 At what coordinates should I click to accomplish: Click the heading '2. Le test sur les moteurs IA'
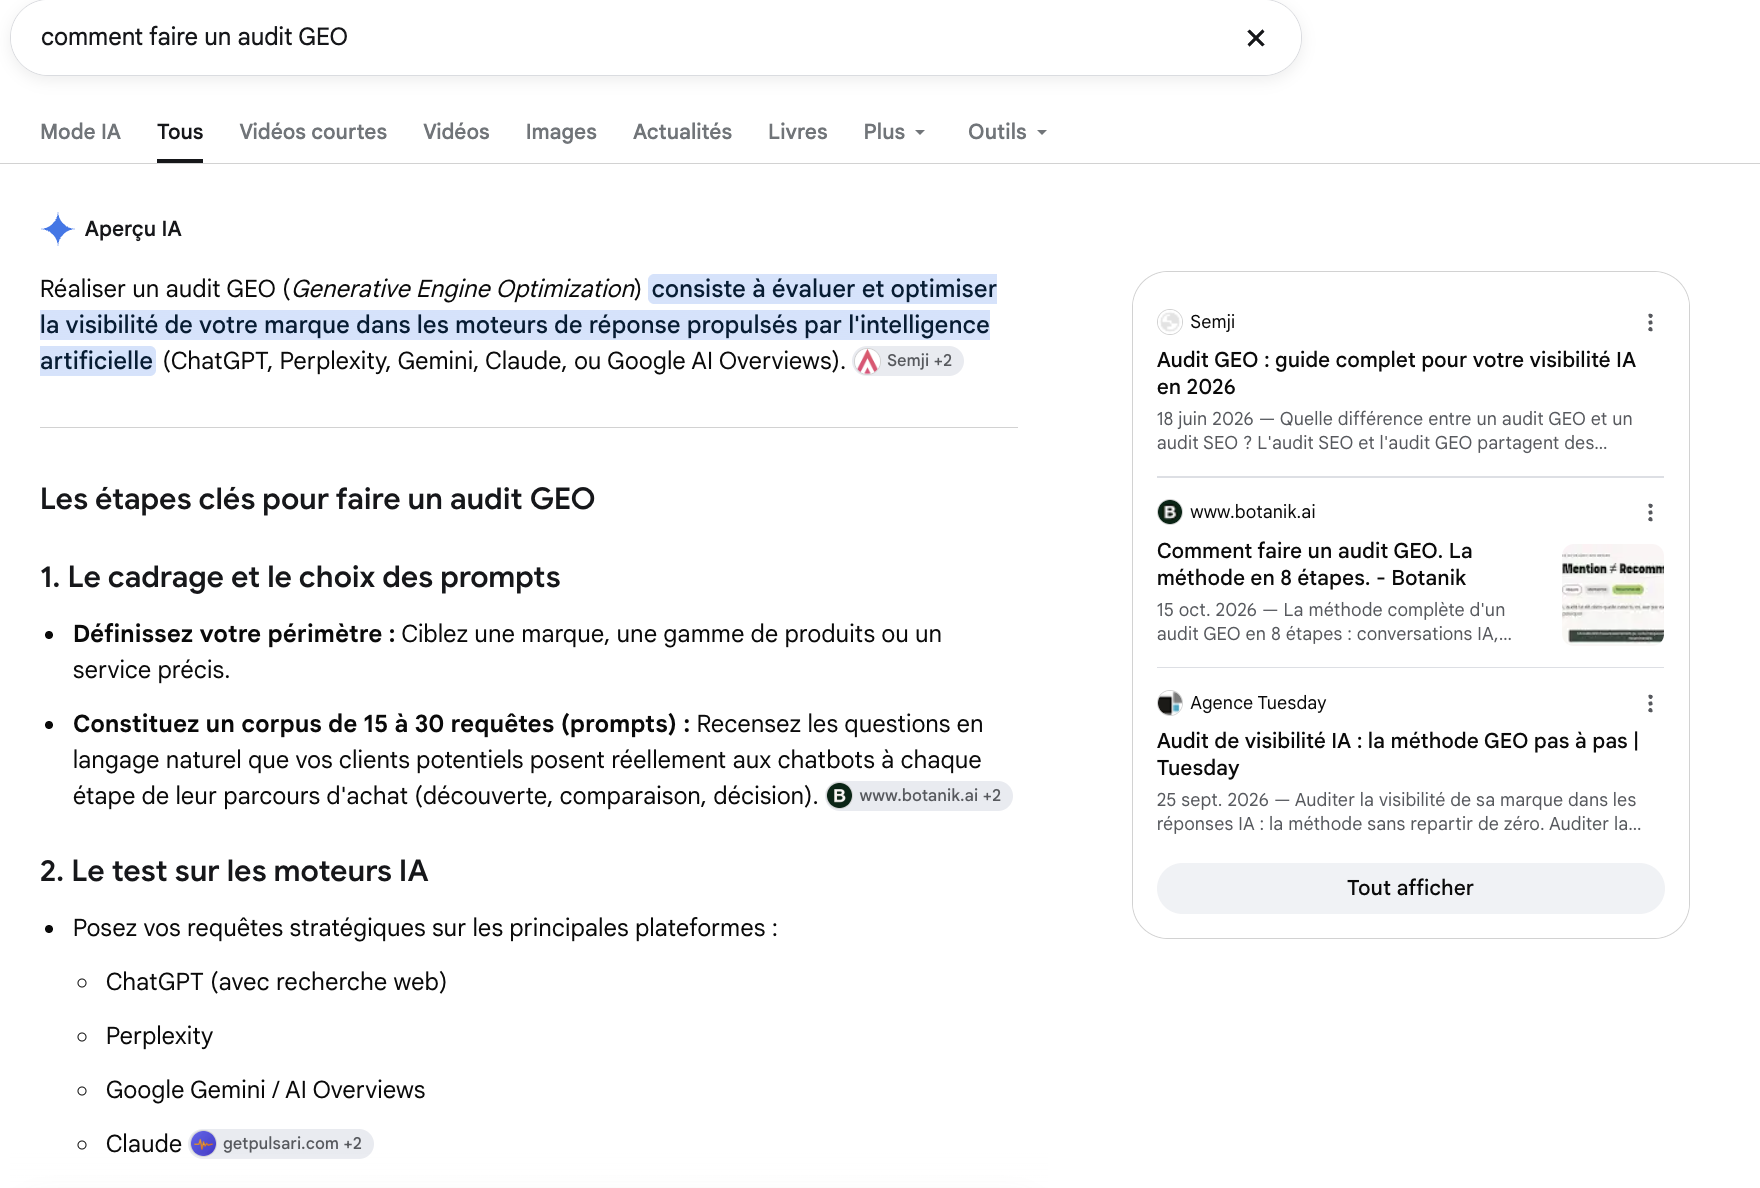[234, 871]
